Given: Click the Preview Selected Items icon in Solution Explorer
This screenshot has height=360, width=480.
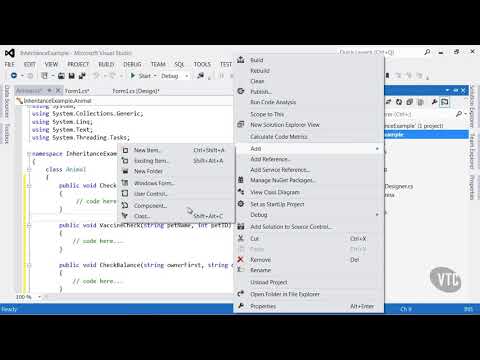Looking at the screenshot, I should 445,102.
